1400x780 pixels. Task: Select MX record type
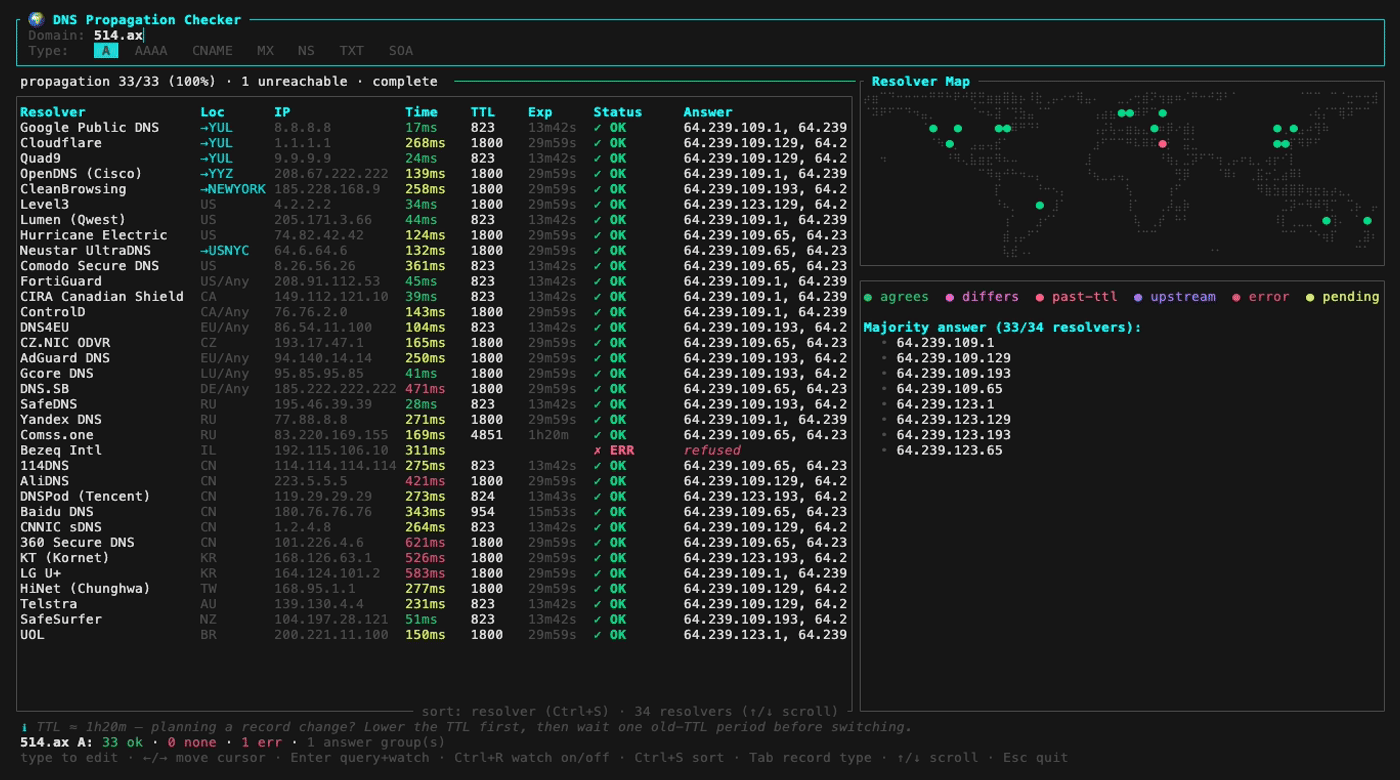point(265,51)
